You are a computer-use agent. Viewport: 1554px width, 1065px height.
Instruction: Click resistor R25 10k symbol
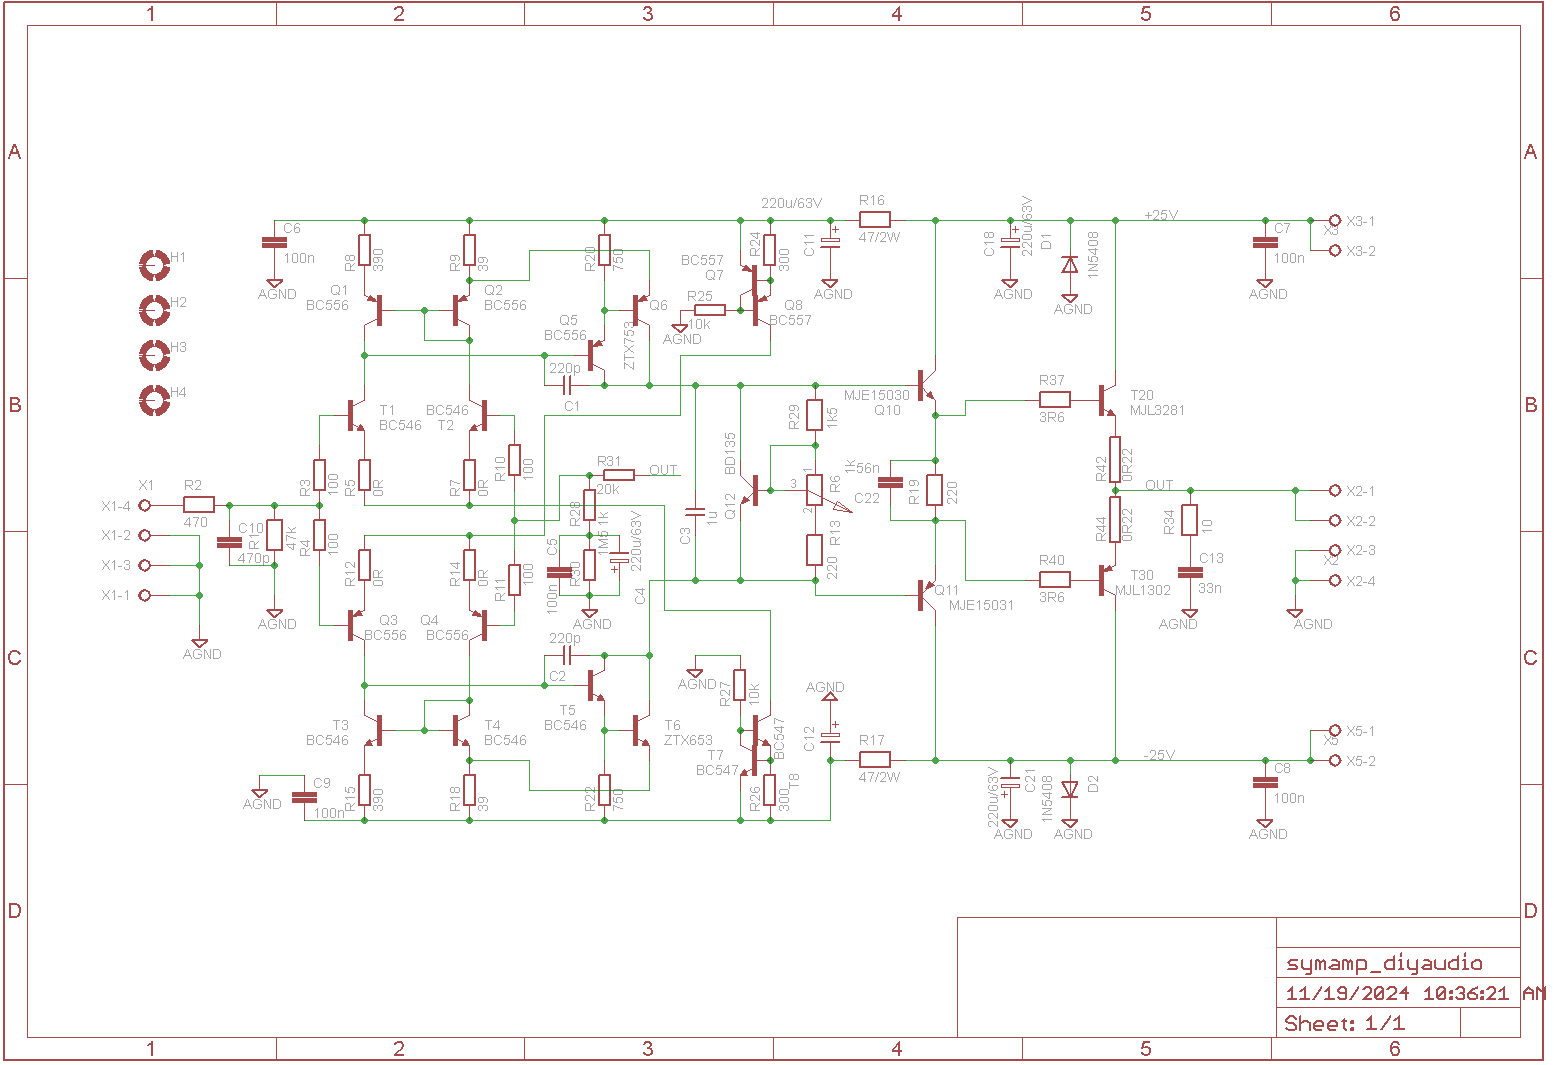coord(710,310)
